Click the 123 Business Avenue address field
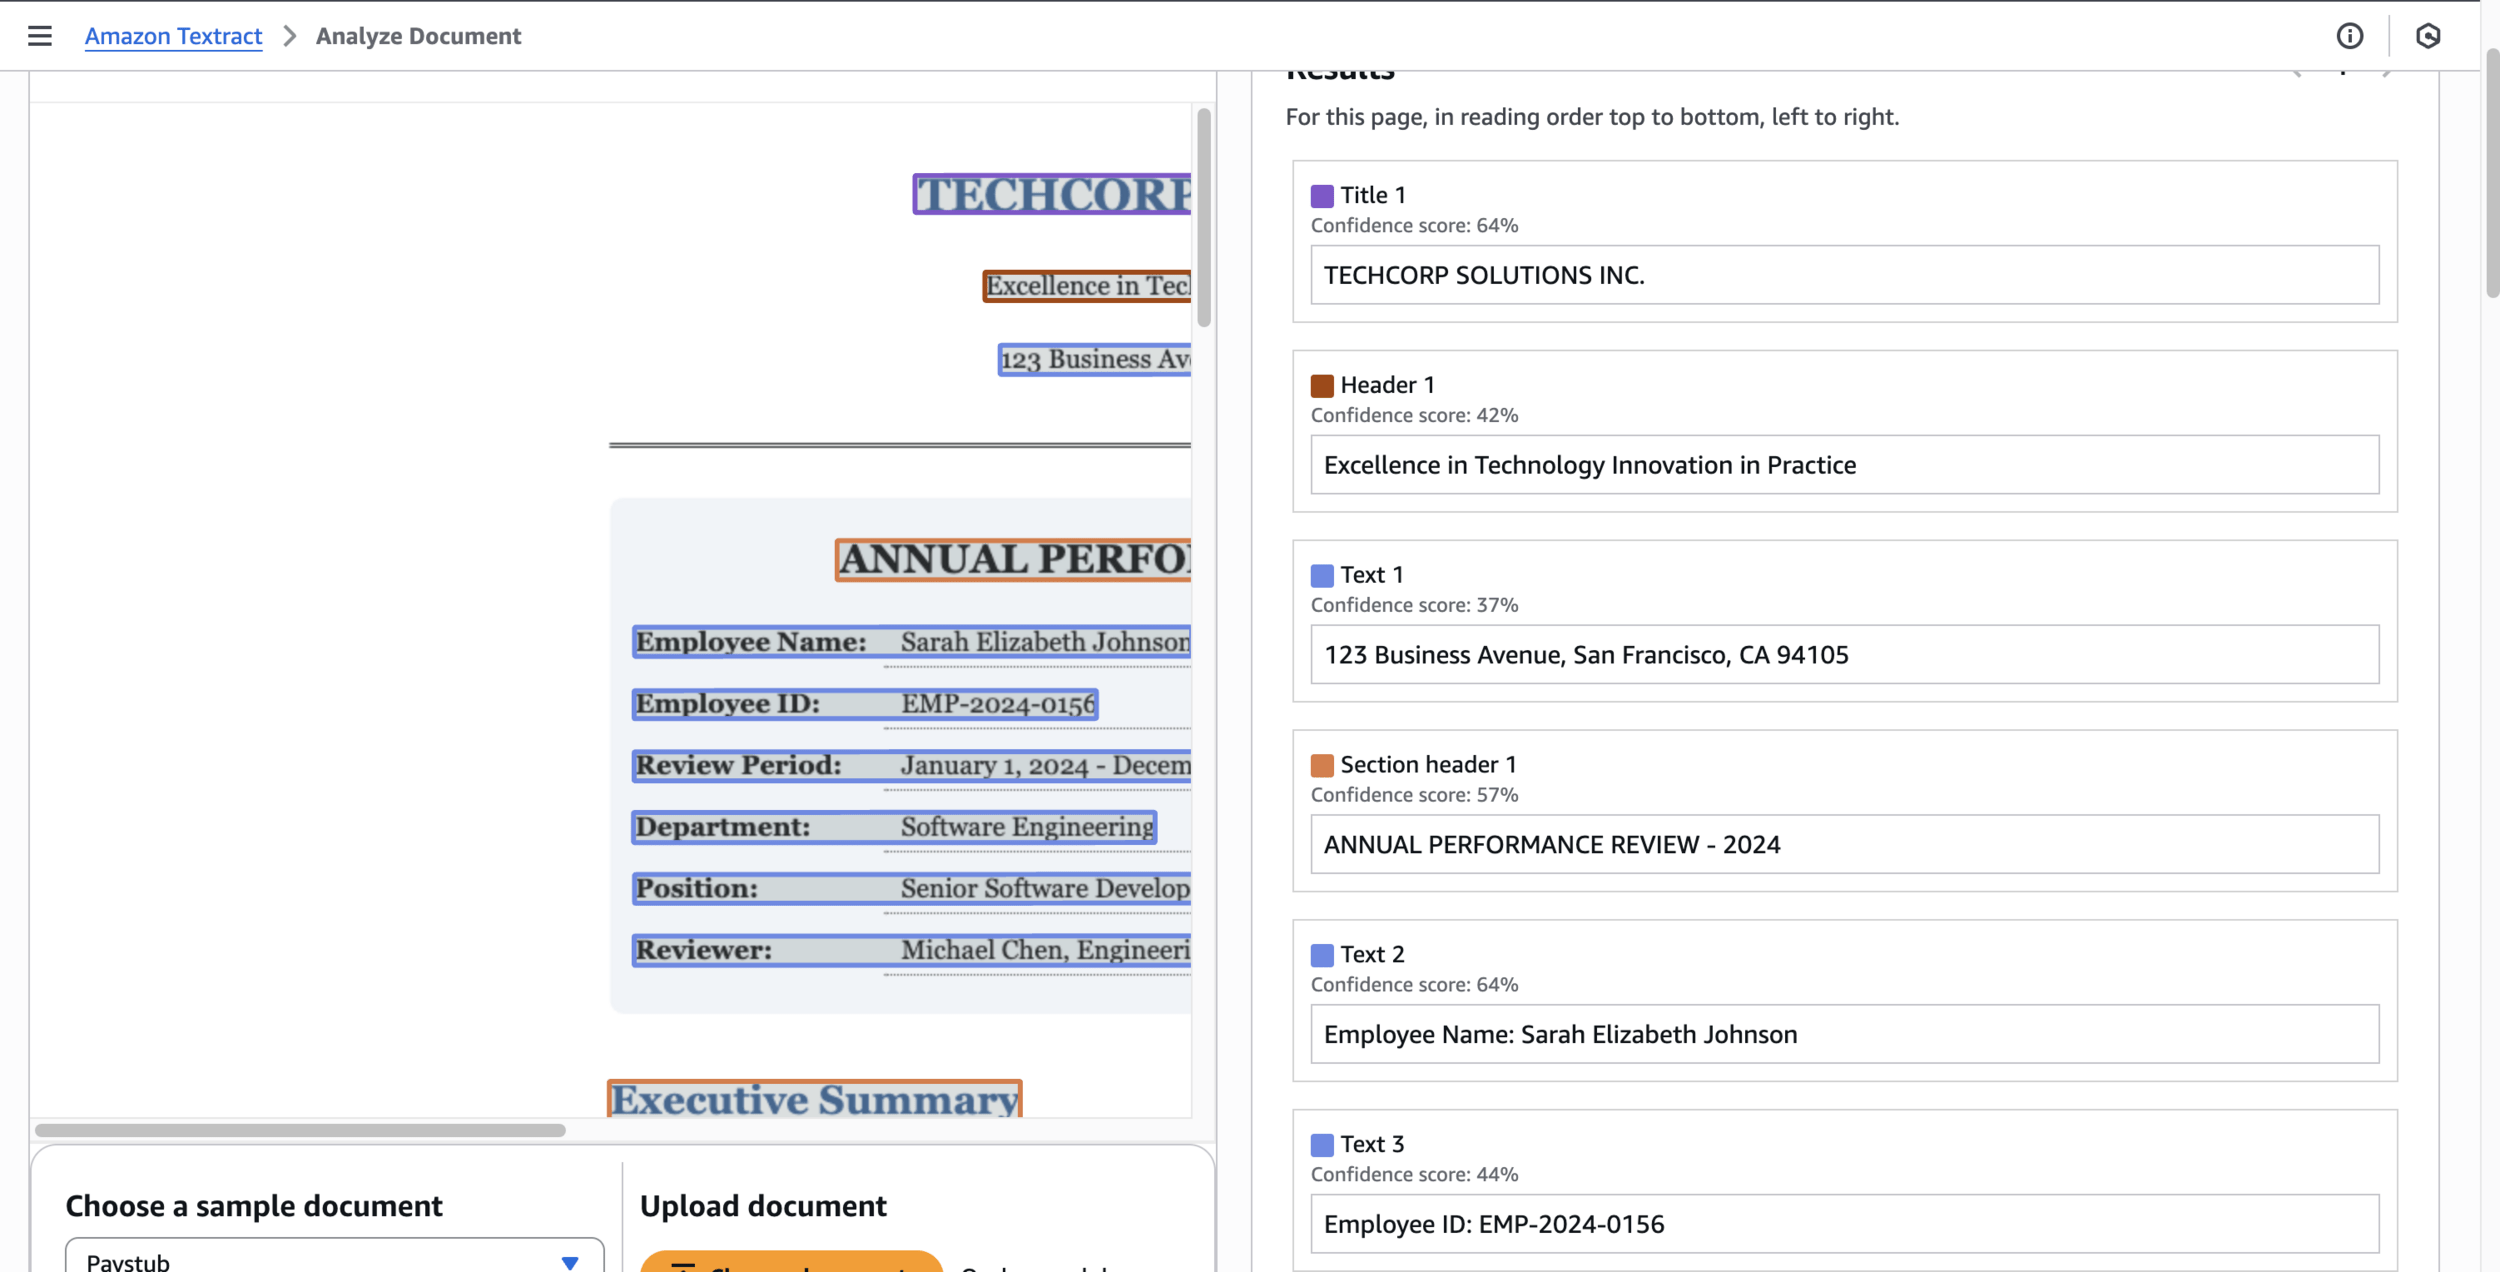The image size is (2500, 1272). [x=1843, y=655]
